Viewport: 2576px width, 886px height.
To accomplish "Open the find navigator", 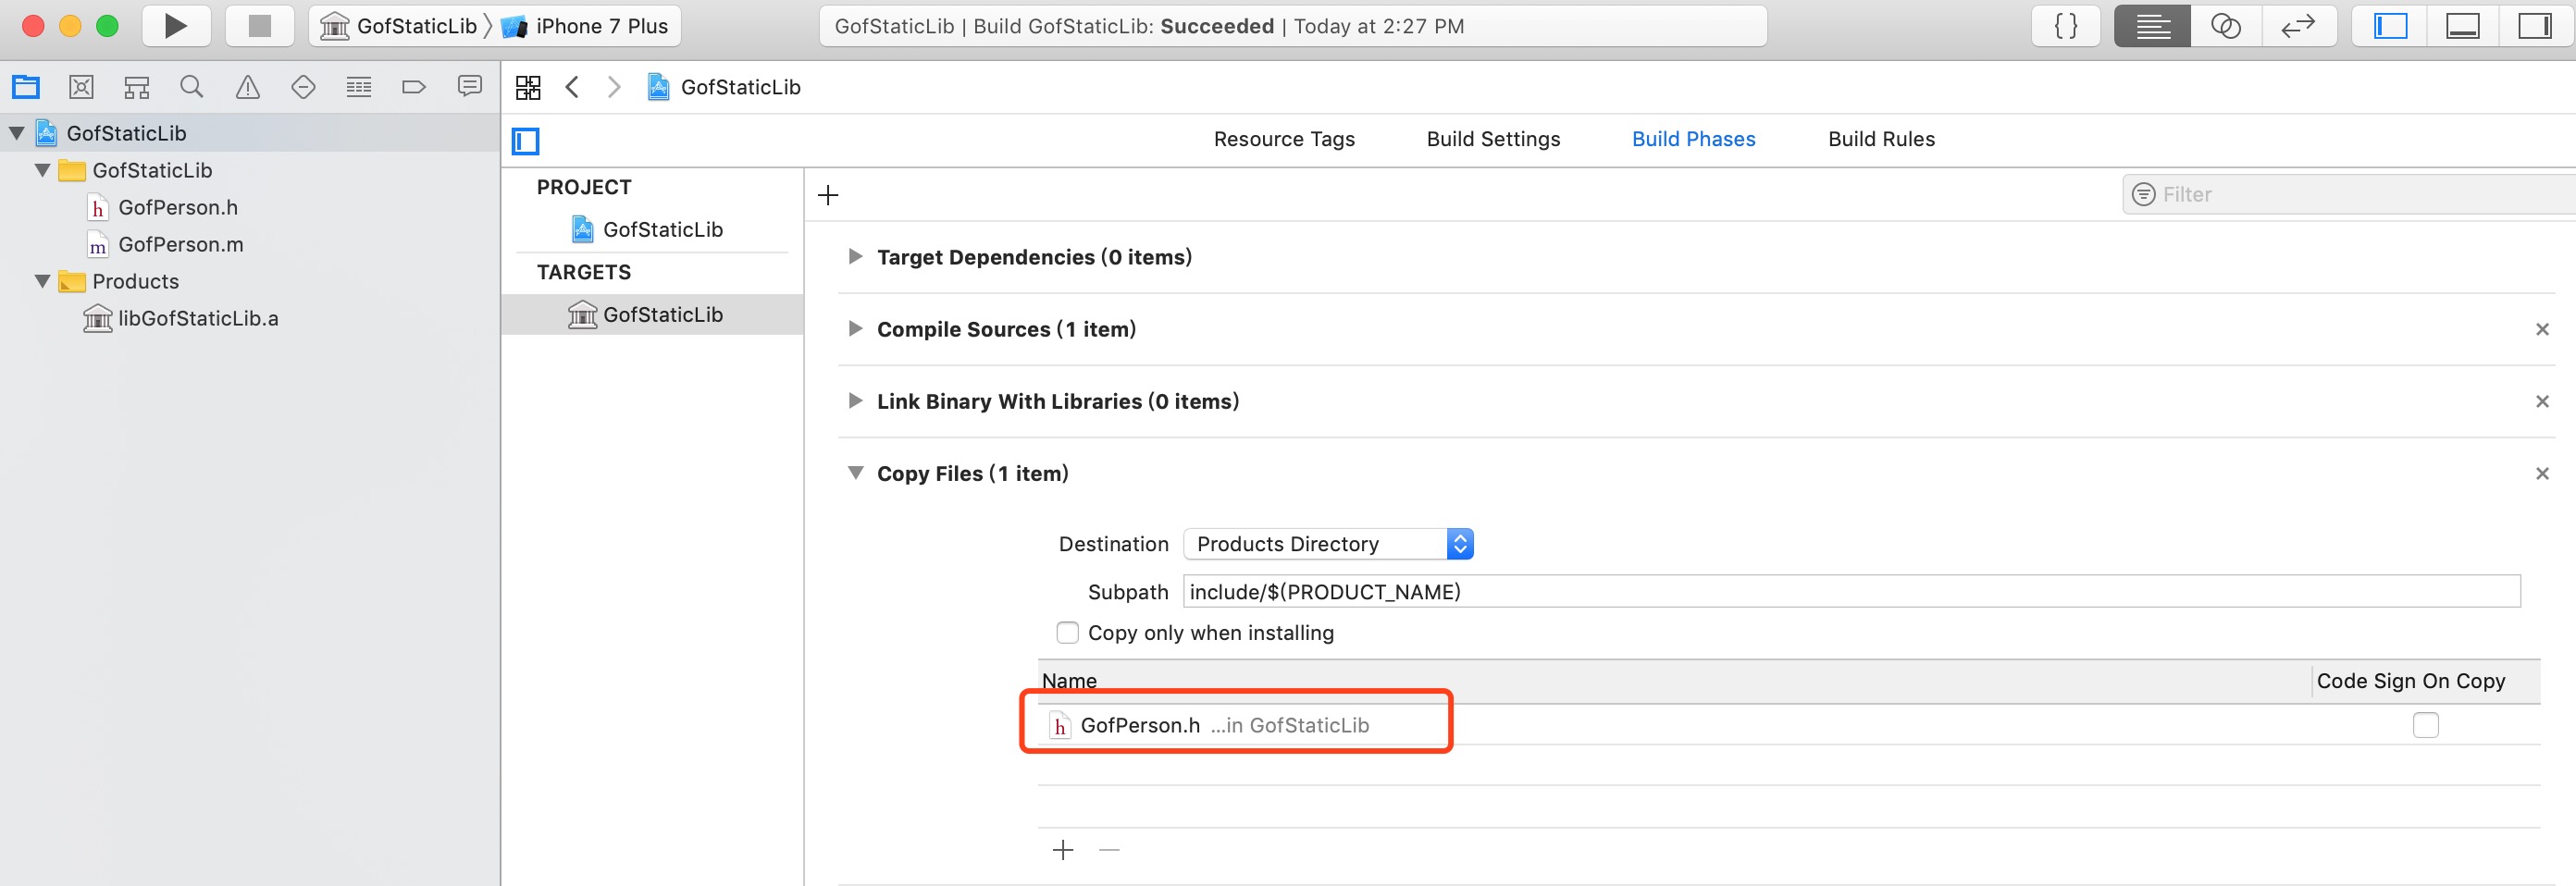I will click(192, 87).
